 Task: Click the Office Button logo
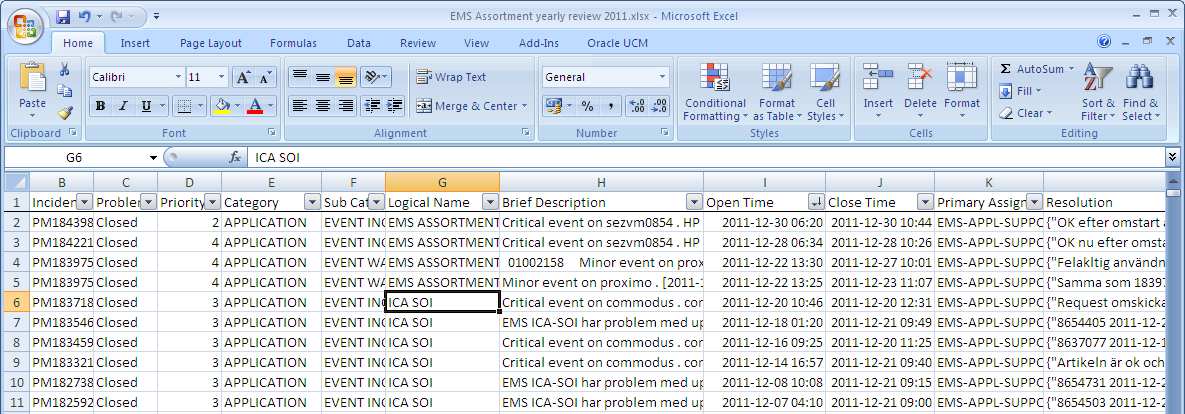pos(25,26)
